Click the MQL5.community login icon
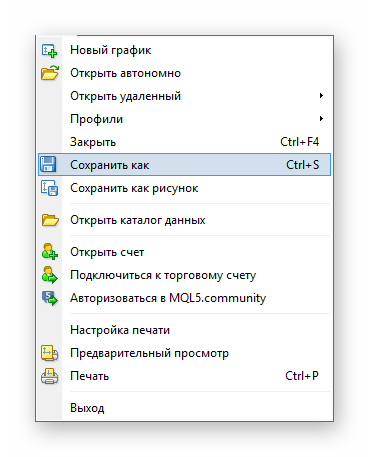Screen dimensions: 369x457 (50, 298)
